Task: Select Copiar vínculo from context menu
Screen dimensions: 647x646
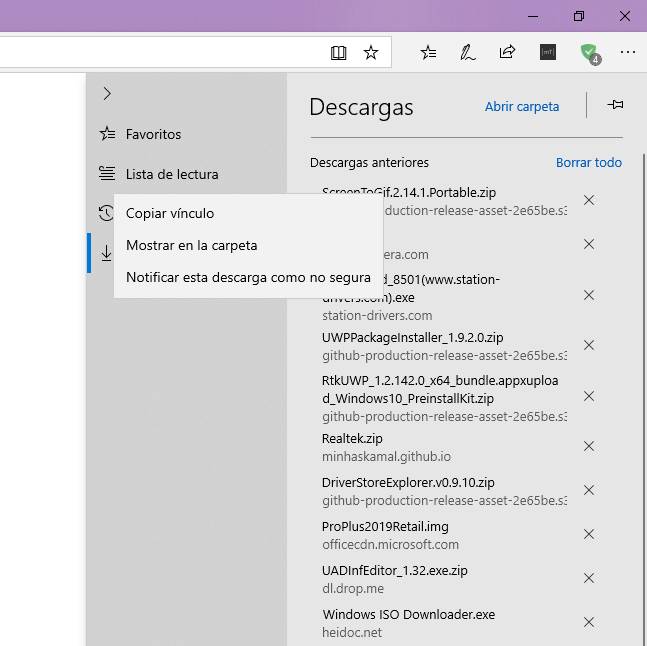Action: pyautogui.click(x=170, y=213)
